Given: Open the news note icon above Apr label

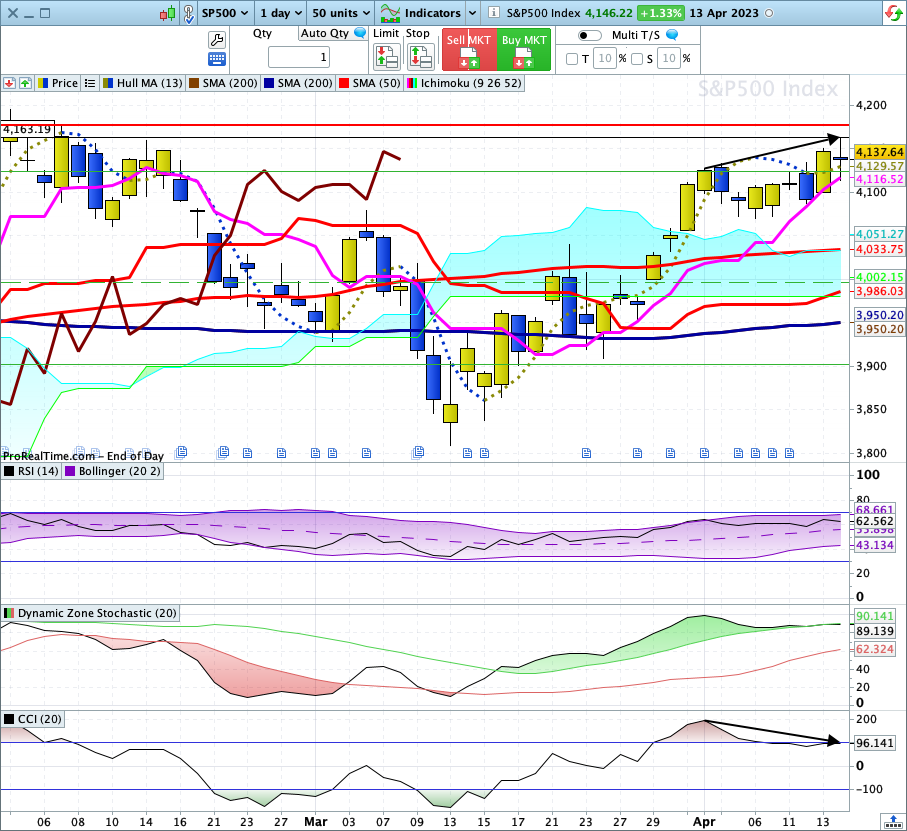Looking at the screenshot, I should (704, 453).
